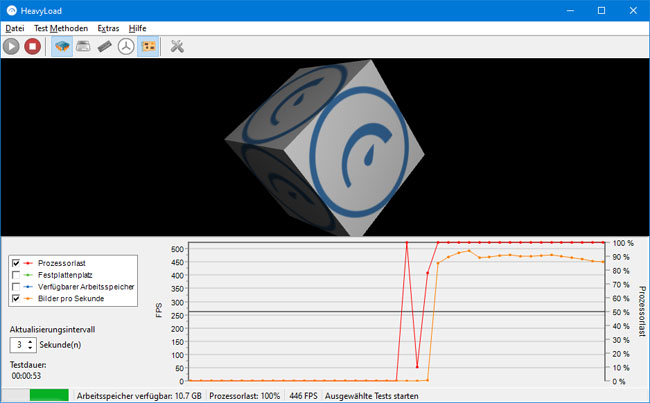650x403 pixels.
Task: Start the selected tests with play button
Action: click(x=11, y=46)
